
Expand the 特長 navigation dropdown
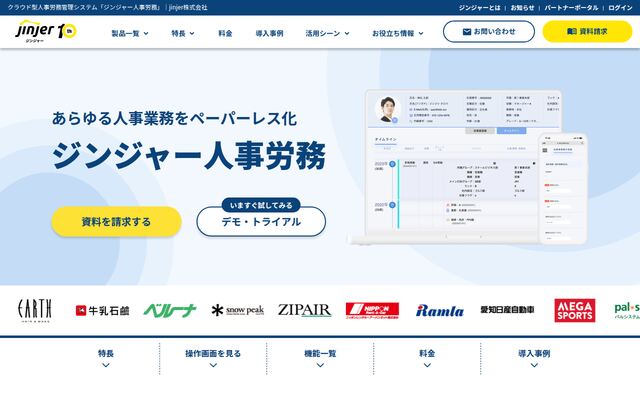pos(182,33)
